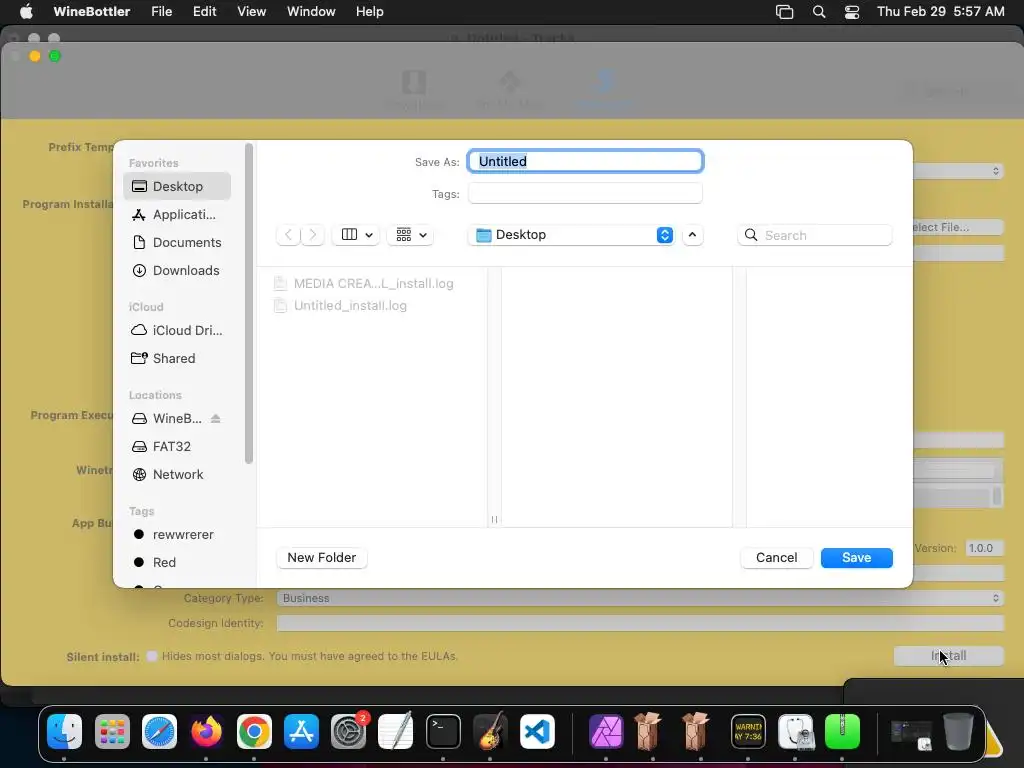Open TextEdit from the Dock

click(x=396, y=731)
